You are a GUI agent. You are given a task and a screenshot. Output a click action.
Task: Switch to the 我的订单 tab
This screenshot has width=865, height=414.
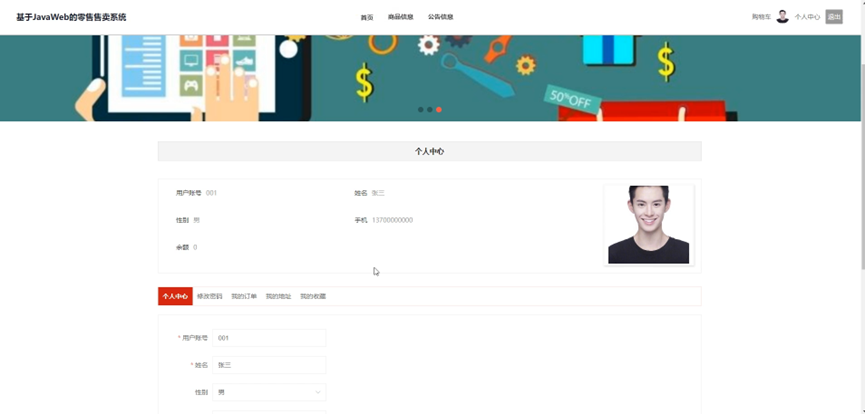tap(244, 296)
